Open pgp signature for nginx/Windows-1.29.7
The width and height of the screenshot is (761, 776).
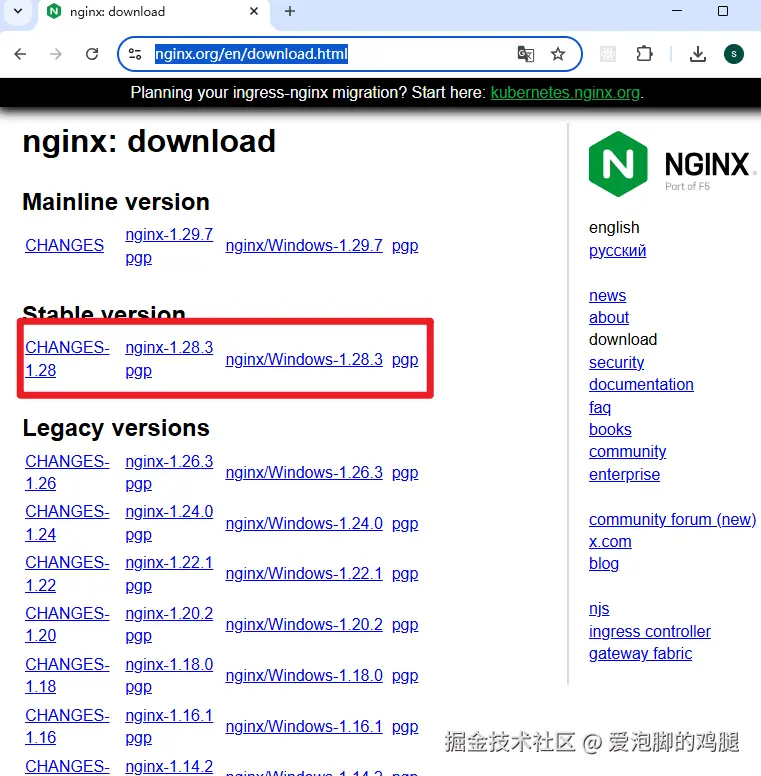405,246
